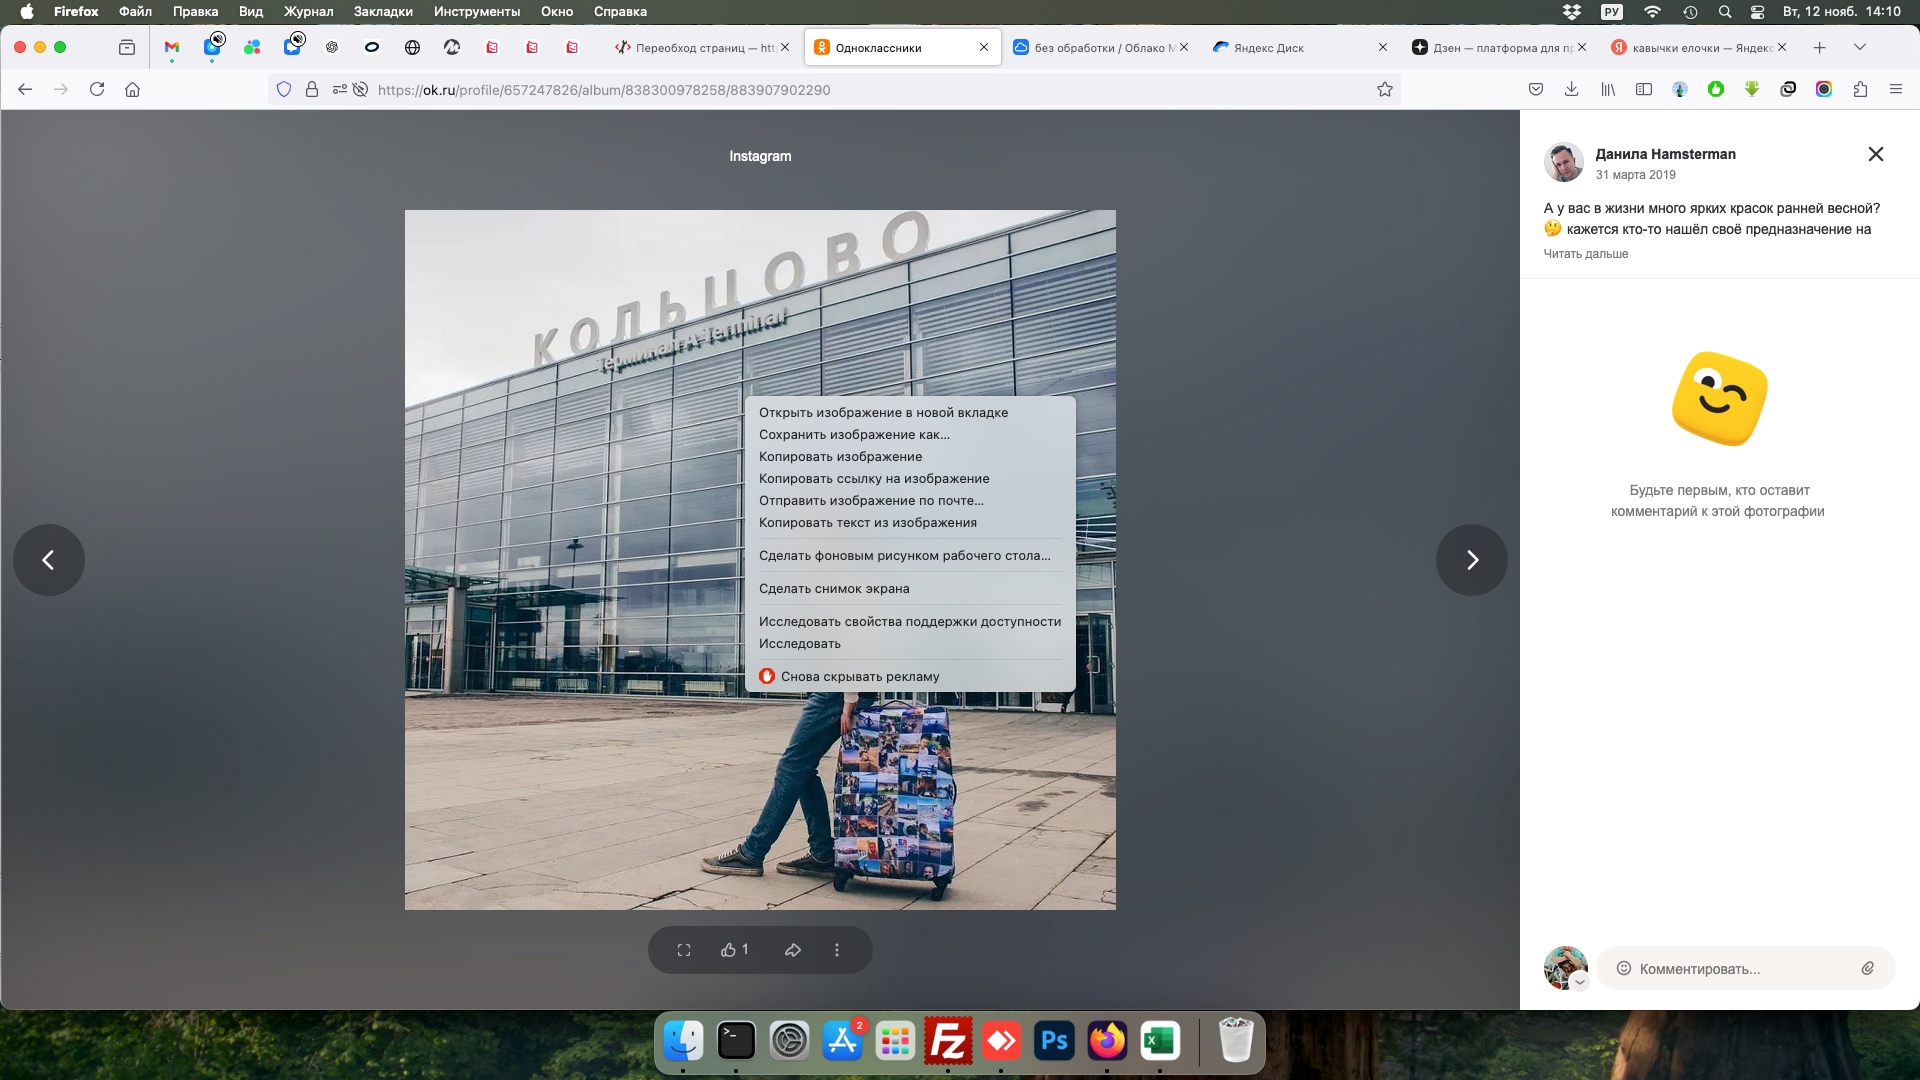This screenshot has width=1920, height=1080.
Task: Select Копировать изображение from context menu
Action: pyautogui.click(x=910, y=456)
